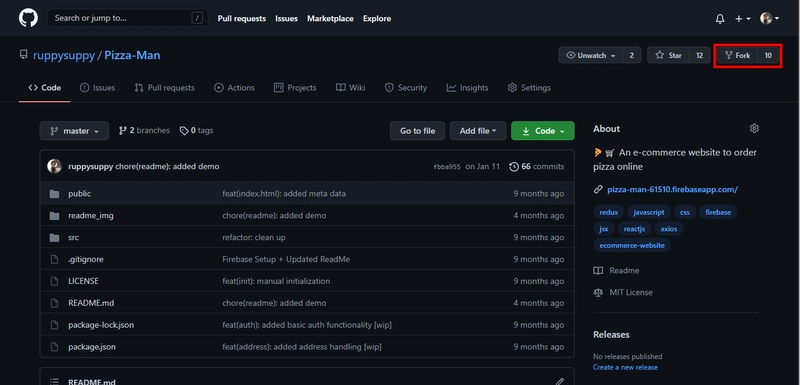Open the GitHub home logo
Viewport: 800px width, 385px height.
point(29,18)
